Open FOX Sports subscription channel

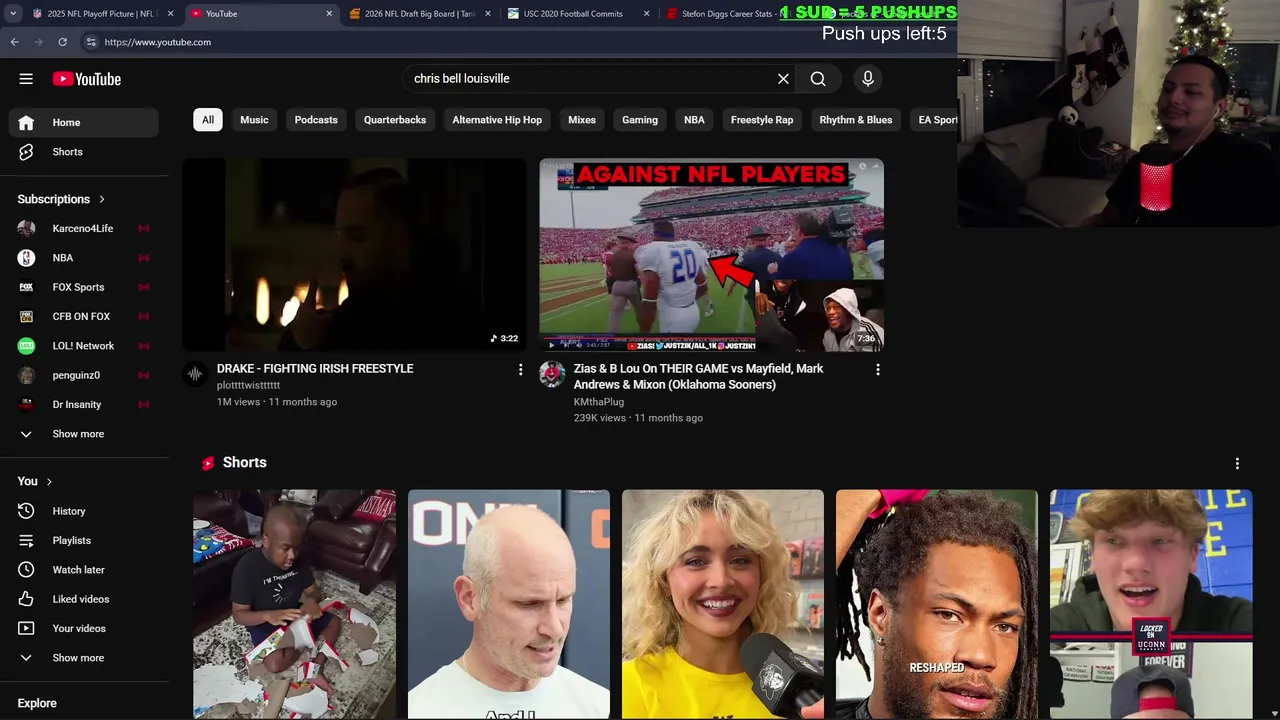click(x=84, y=287)
